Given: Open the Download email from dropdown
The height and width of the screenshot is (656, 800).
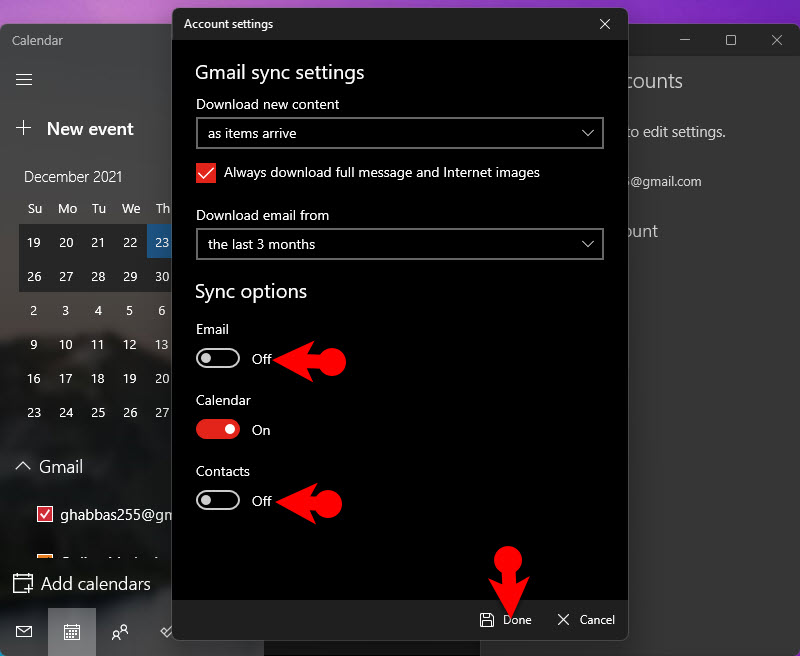Looking at the screenshot, I should tap(400, 244).
